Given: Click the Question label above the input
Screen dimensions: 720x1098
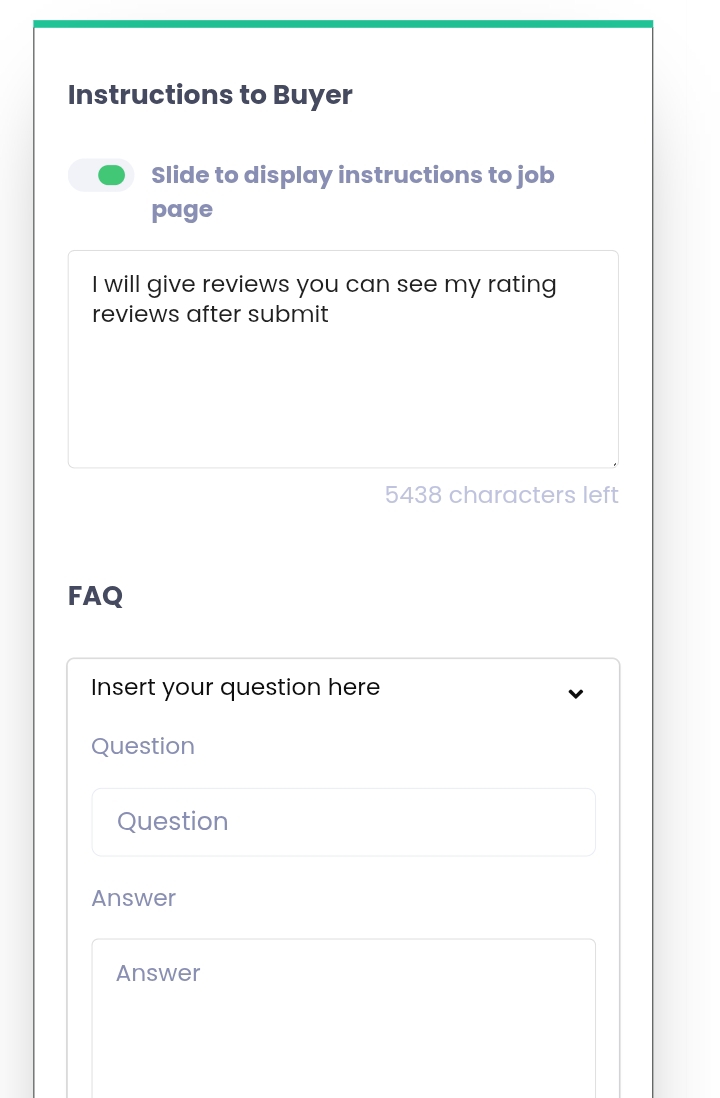Looking at the screenshot, I should tap(142, 746).
